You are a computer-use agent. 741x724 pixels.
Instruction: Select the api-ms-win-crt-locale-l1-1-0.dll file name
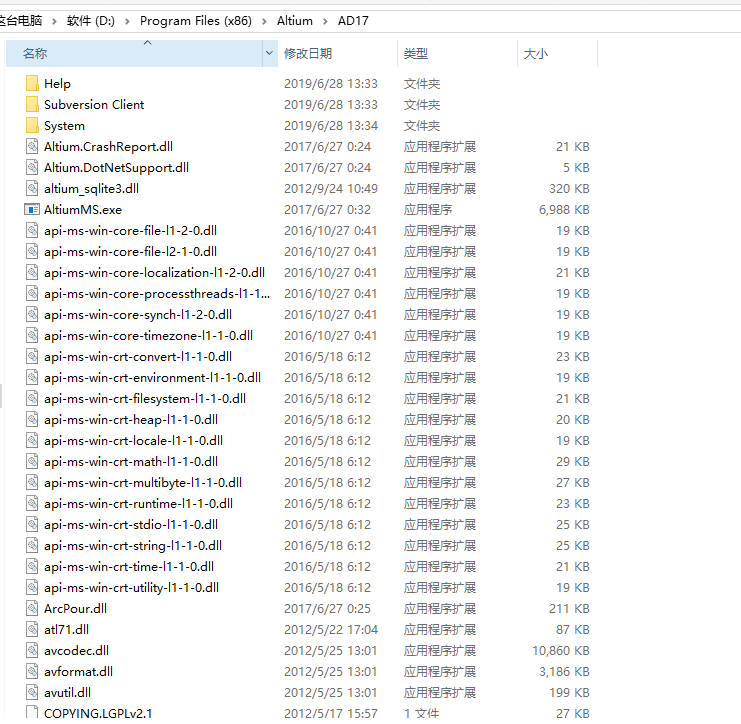click(x=133, y=440)
